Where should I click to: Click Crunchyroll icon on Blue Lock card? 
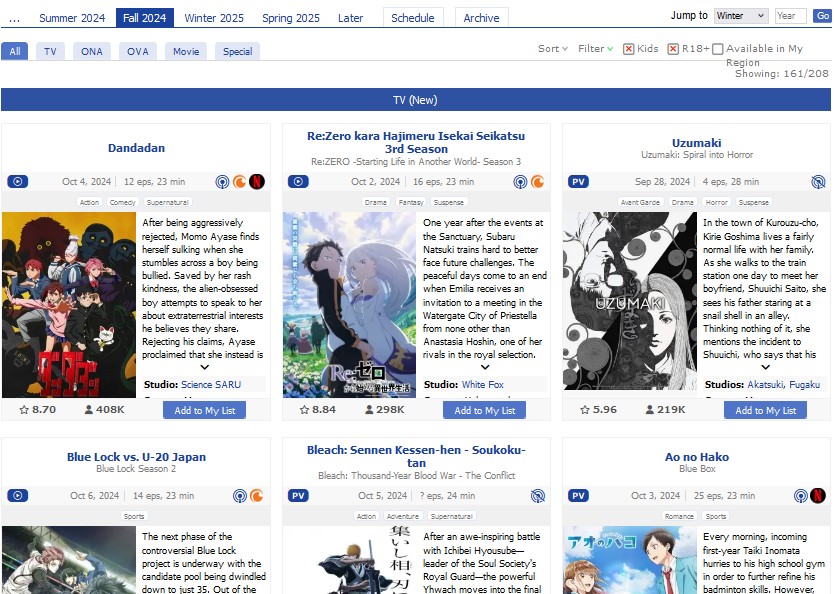257,496
